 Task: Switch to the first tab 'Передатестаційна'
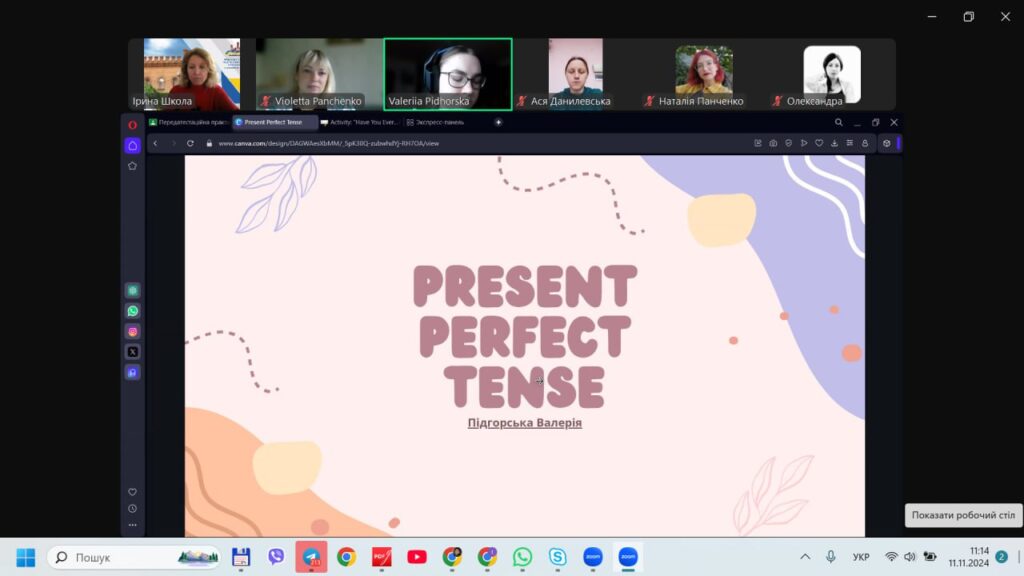pyautogui.click(x=189, y=122)
